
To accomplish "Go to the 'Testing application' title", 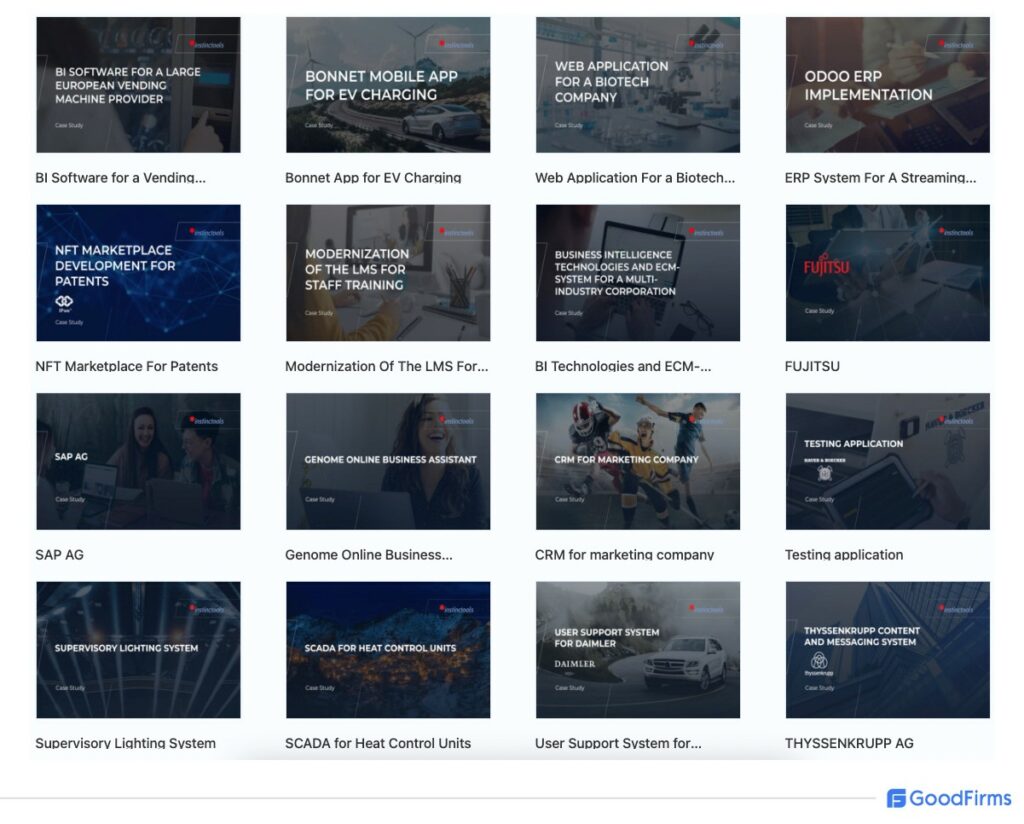I will [844, 555].
